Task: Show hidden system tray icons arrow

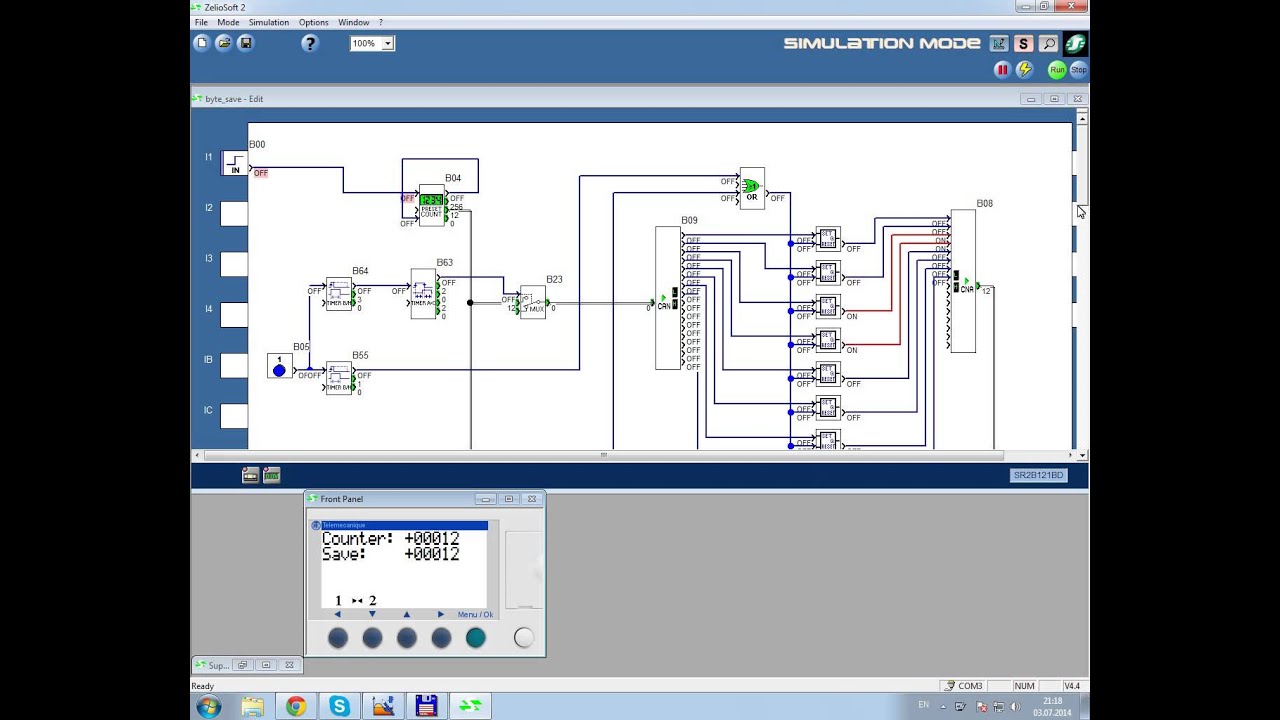Action: tap(942, 706)
